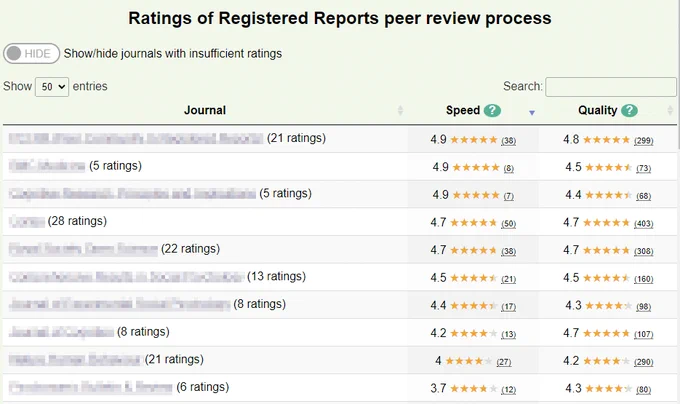Open the (13) speed ratings count link

(508, 334)
